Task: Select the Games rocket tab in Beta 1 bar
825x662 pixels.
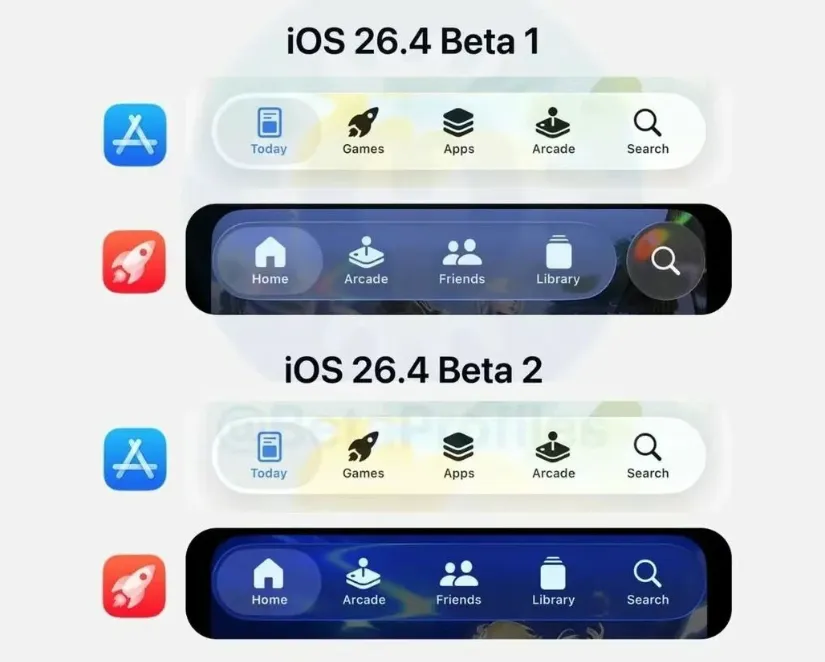Action: tap(363, 132)
